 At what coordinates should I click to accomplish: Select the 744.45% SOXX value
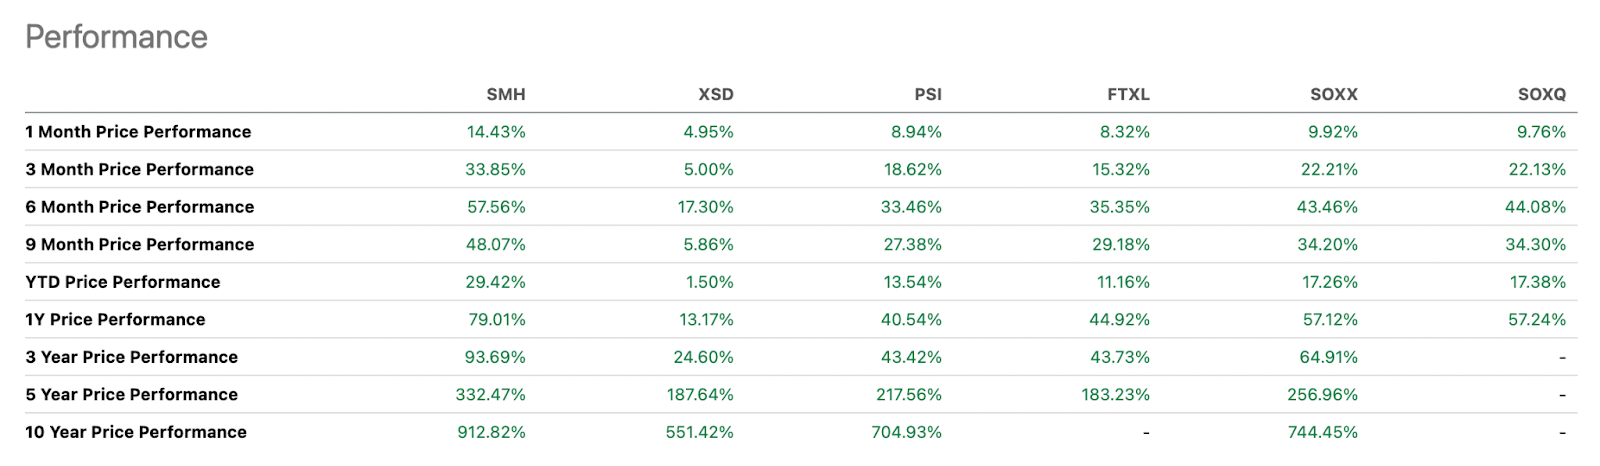(1322, 432)
